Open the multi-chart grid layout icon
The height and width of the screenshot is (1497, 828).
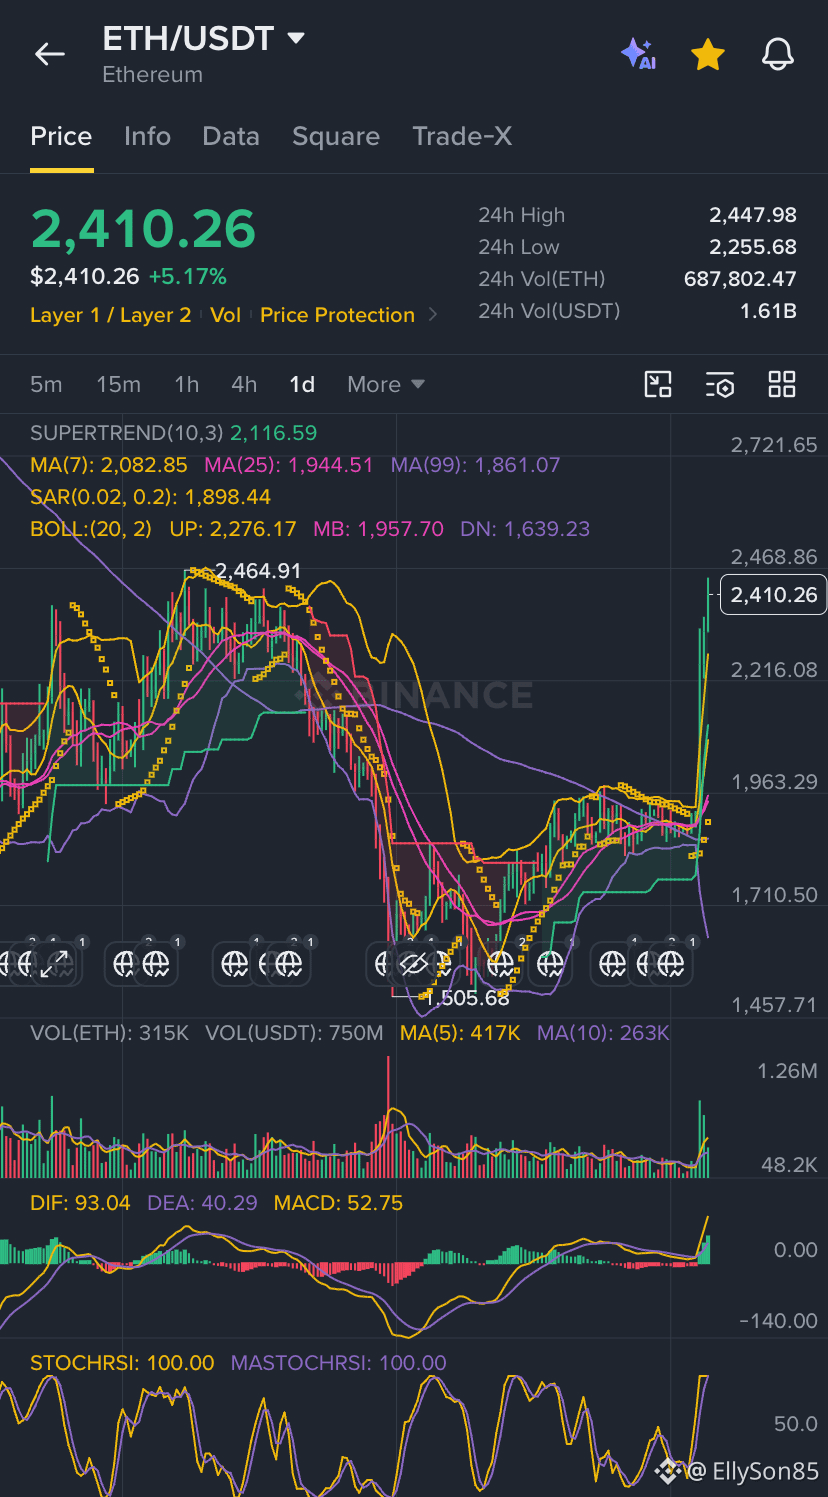782,384
